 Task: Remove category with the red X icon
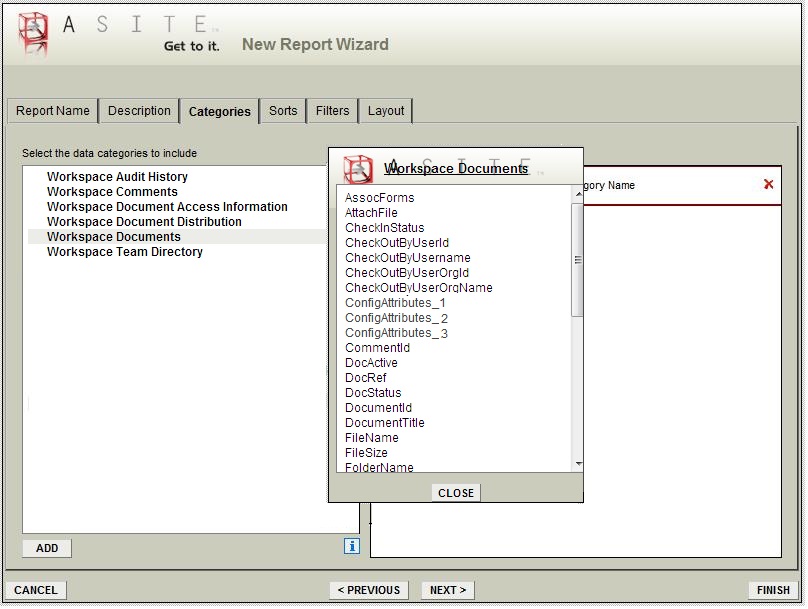(x=768, y=184)
